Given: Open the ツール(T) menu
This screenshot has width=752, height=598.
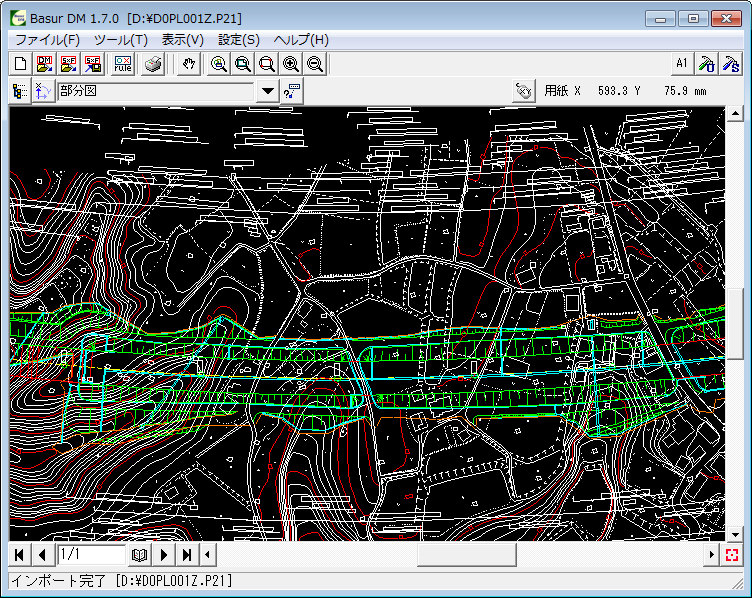Looking at the screenshot, I should (x=121, y=40).
